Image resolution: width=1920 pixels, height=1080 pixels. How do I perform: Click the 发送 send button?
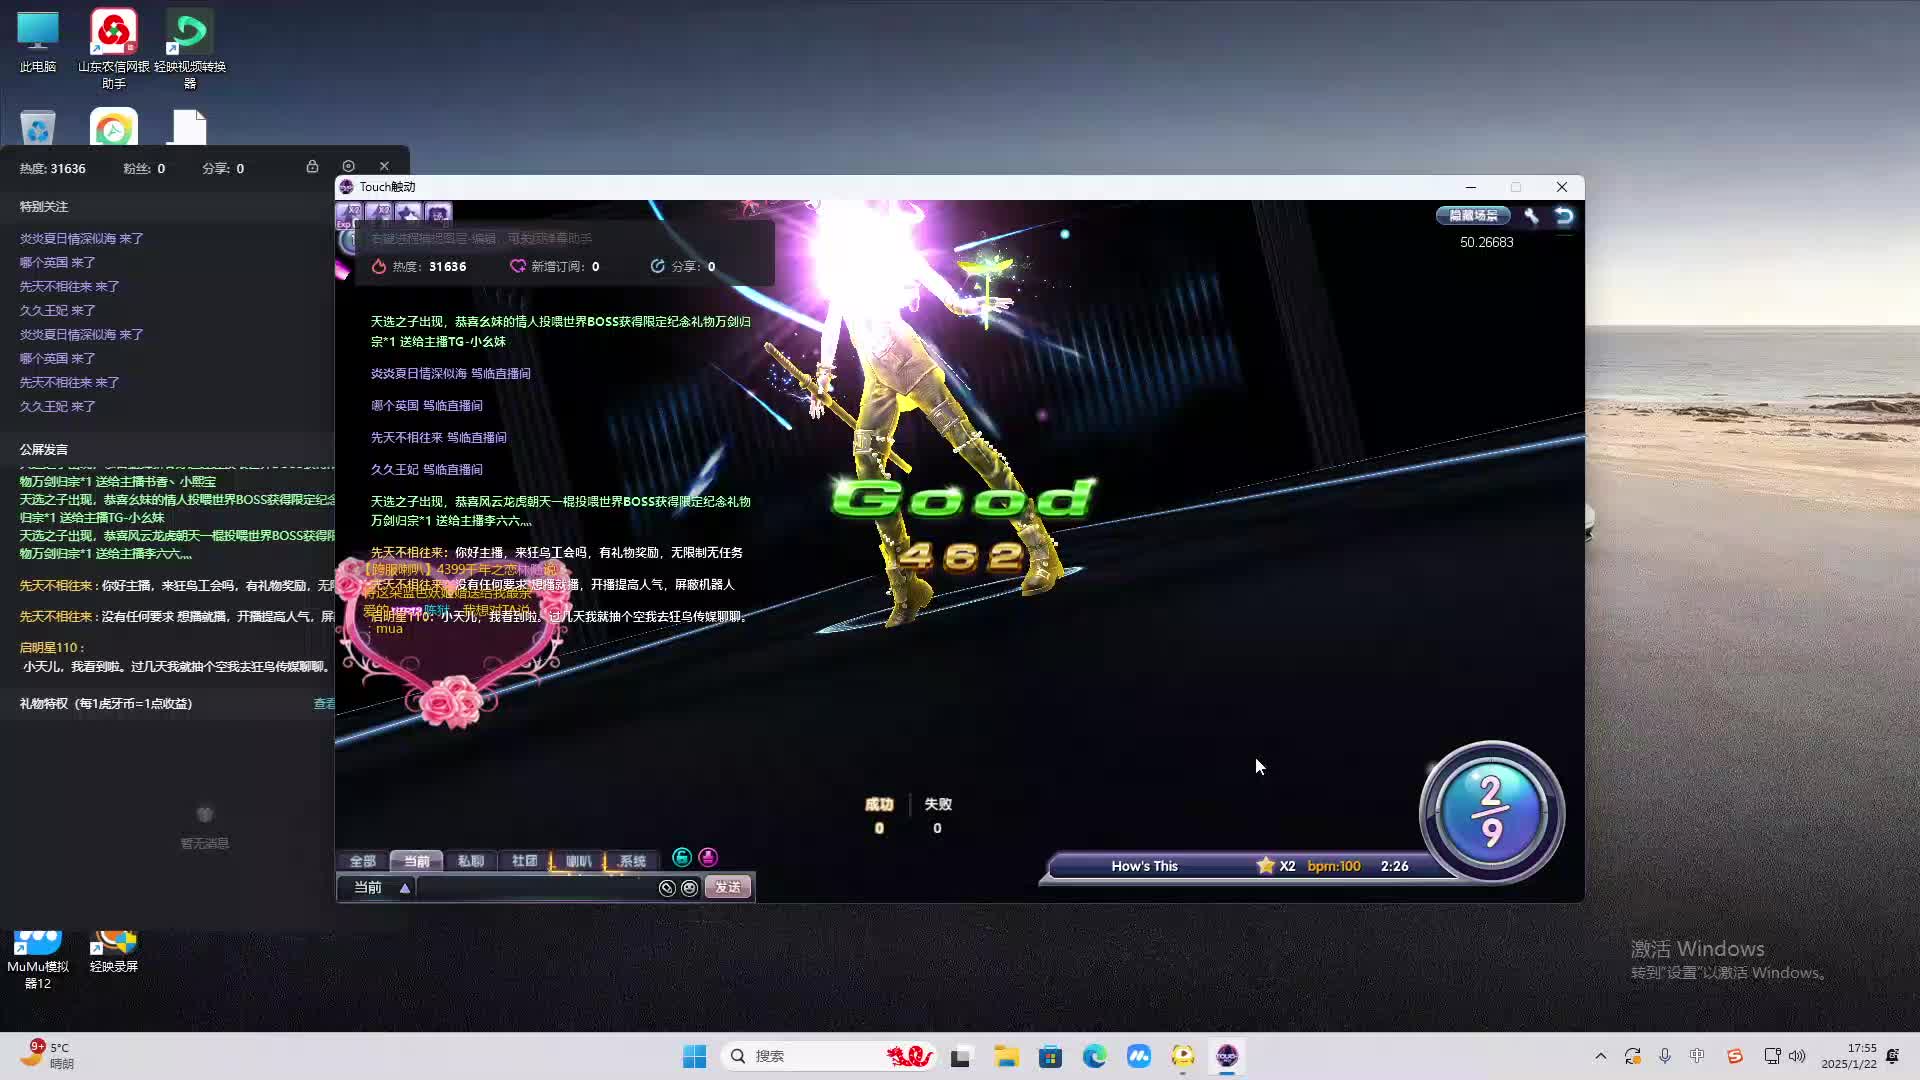pos(727,887)
